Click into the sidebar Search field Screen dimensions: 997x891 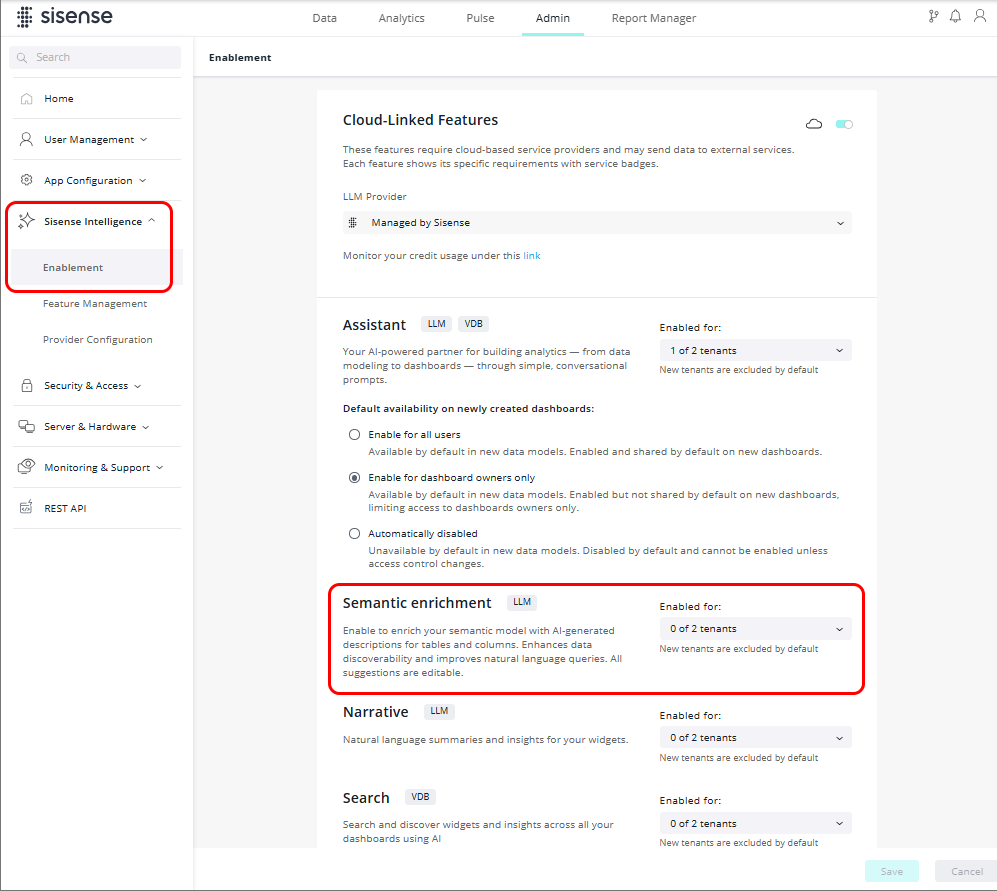pyautogui.click(x=95, y=57)
